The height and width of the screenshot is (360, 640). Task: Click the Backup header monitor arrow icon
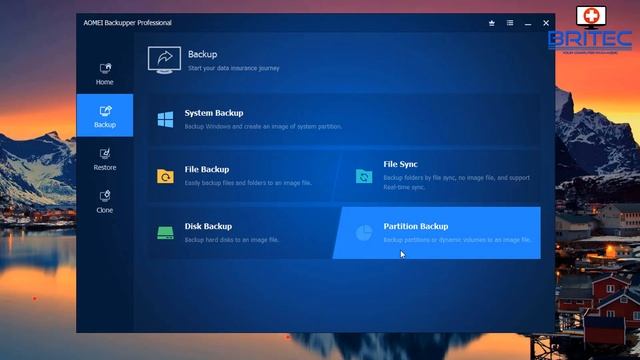coord(164,60)
